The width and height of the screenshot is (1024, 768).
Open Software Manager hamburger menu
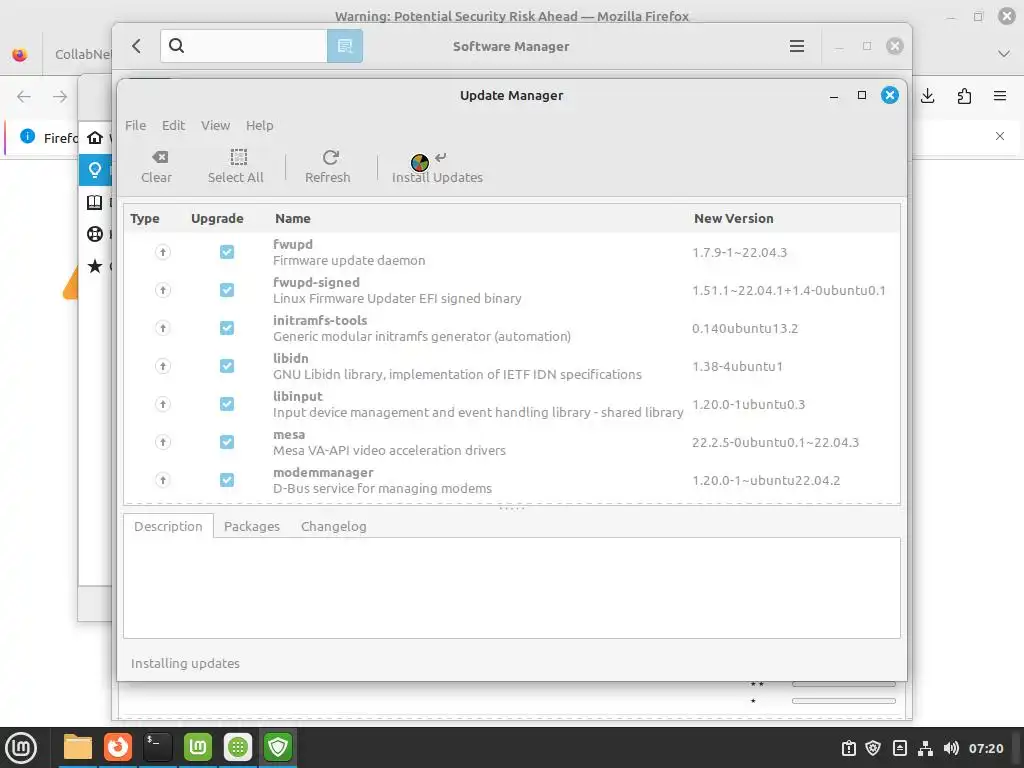(x=797, y=46)
